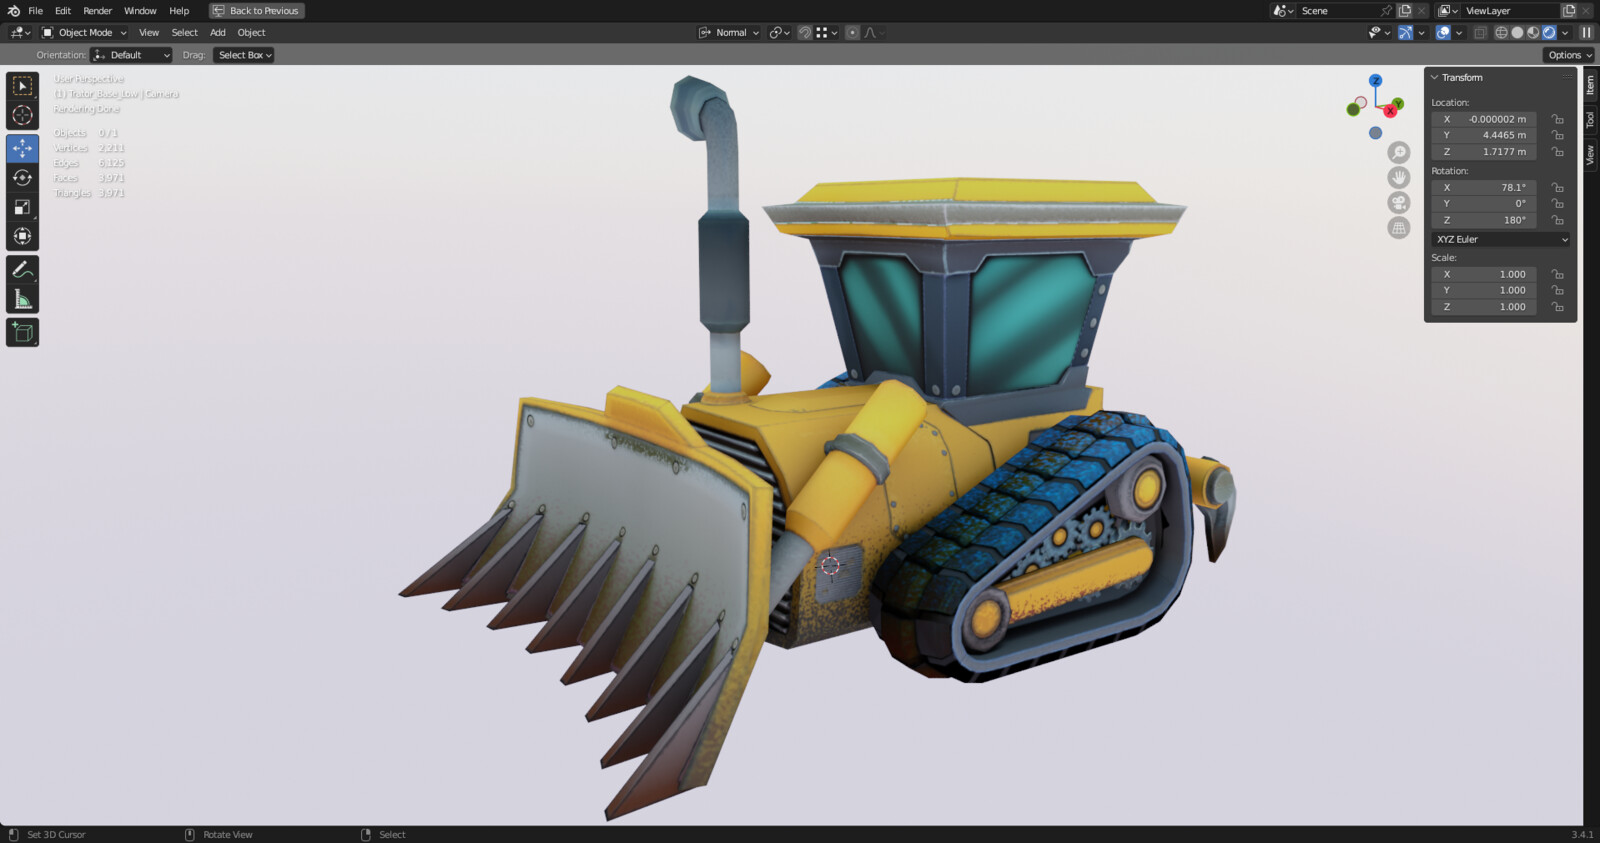Toggle proportional editing button
This screenshot has height=843, width=1600.
click(x=852, y=33)
